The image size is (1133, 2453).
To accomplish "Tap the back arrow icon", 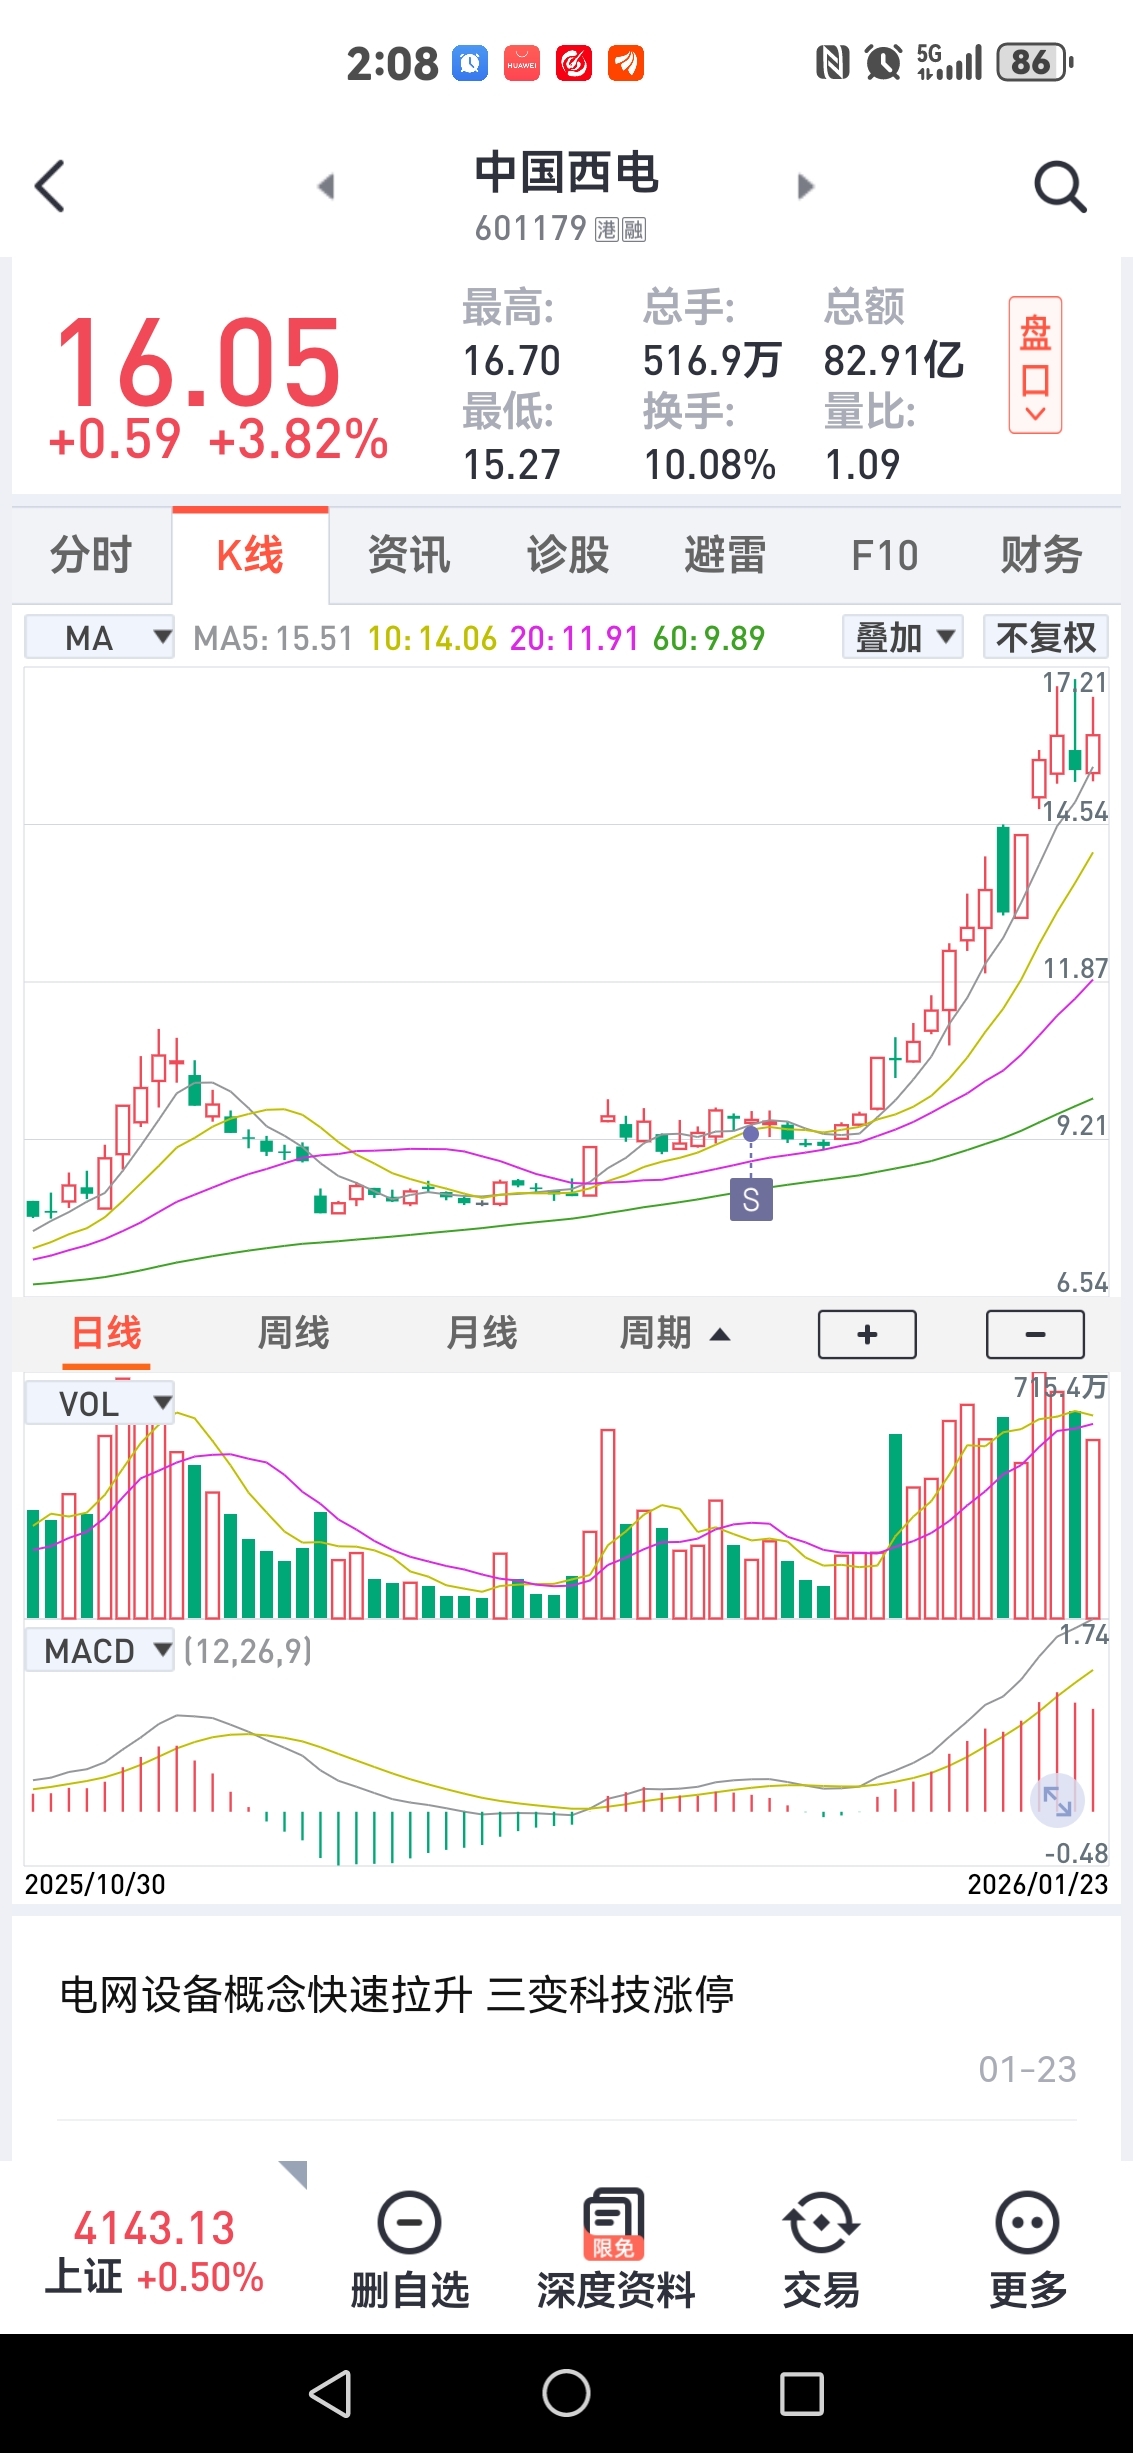I will 50,186.
